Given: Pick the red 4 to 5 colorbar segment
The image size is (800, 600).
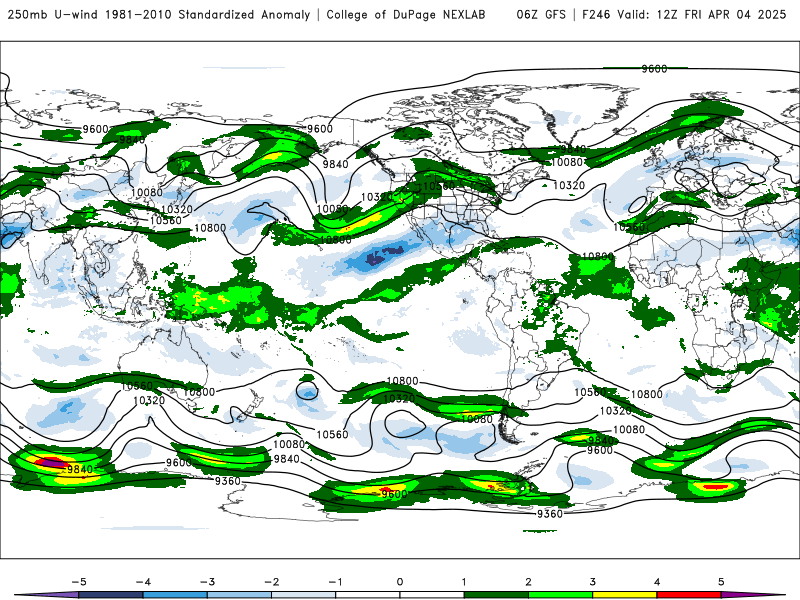Looking at the screenshot, I should (x=689, y=595).
